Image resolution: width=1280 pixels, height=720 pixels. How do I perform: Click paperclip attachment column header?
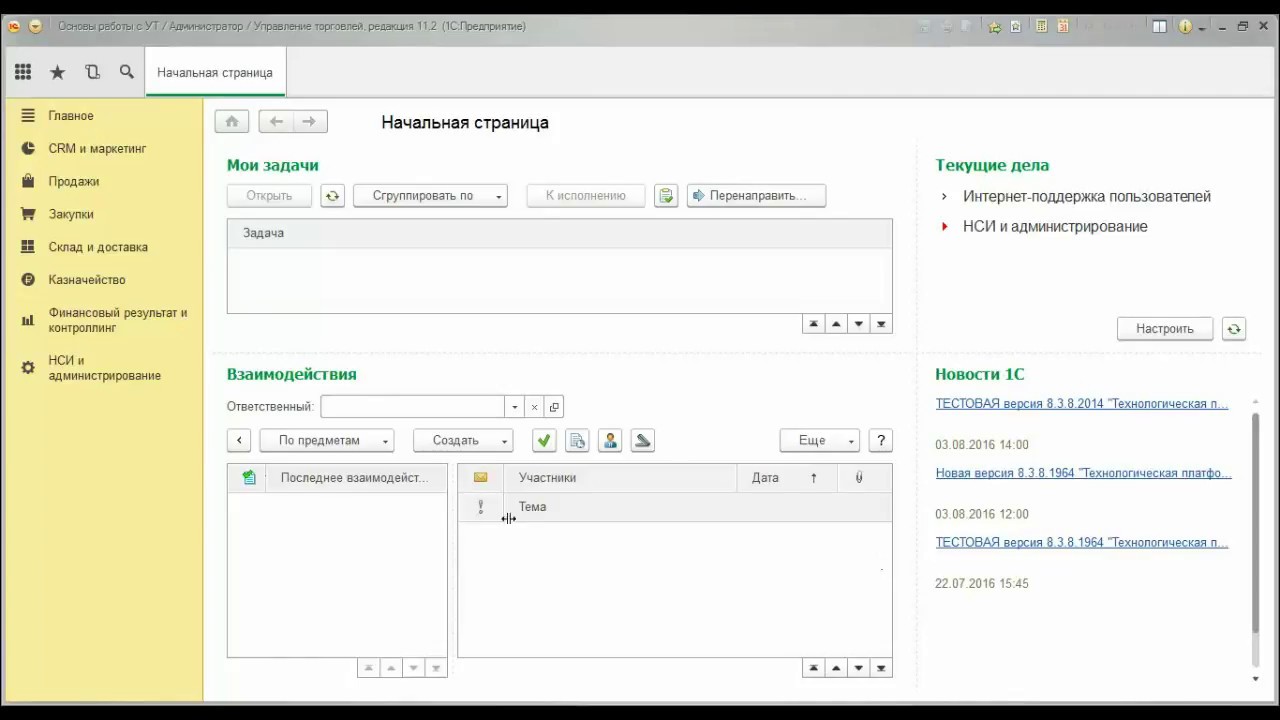point(858,478)
